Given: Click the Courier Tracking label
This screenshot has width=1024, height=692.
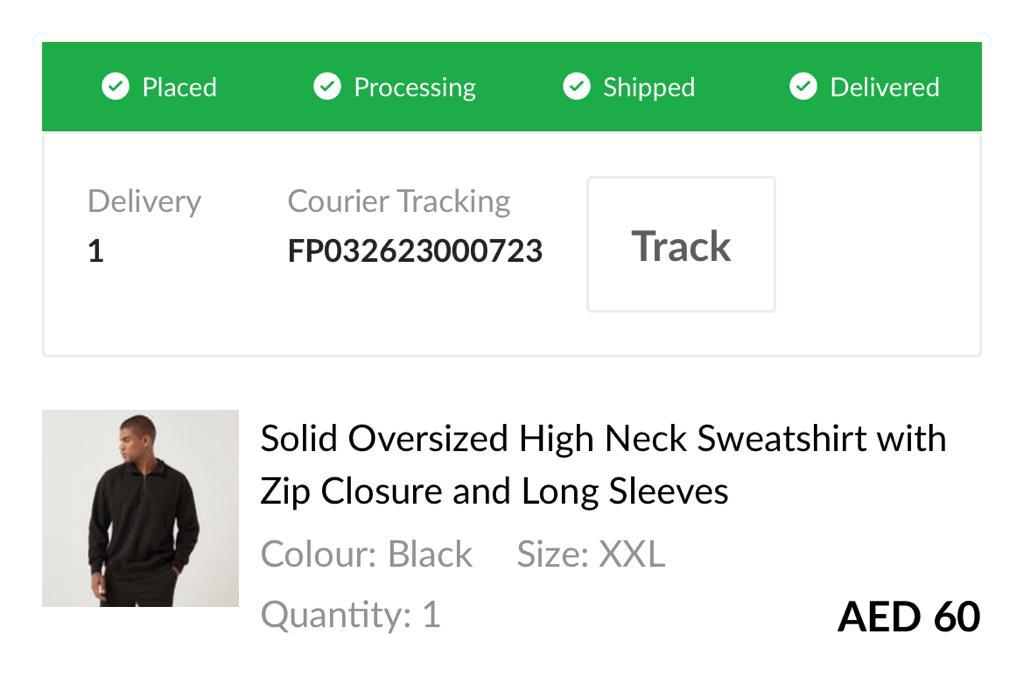Looking at the screenshot, I should (398, 201).
